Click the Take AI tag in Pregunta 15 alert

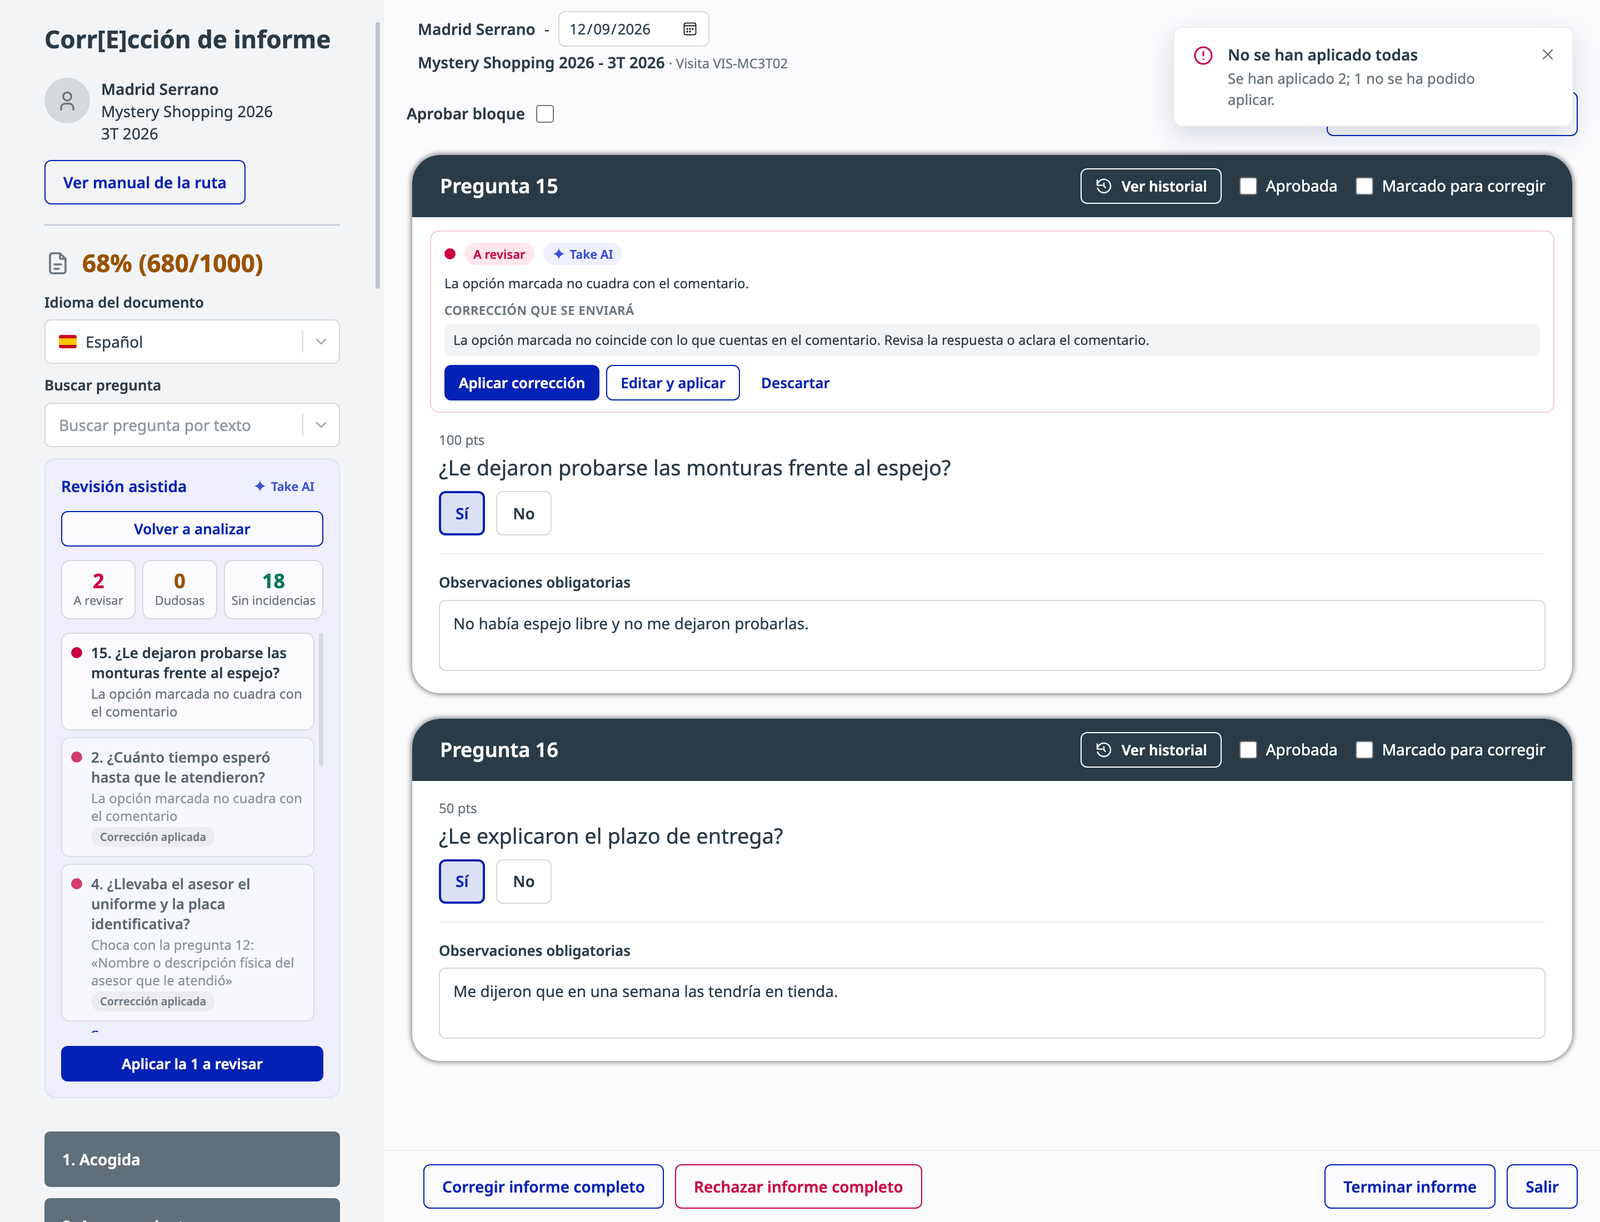pyautogui.click(x=583, y=254)
